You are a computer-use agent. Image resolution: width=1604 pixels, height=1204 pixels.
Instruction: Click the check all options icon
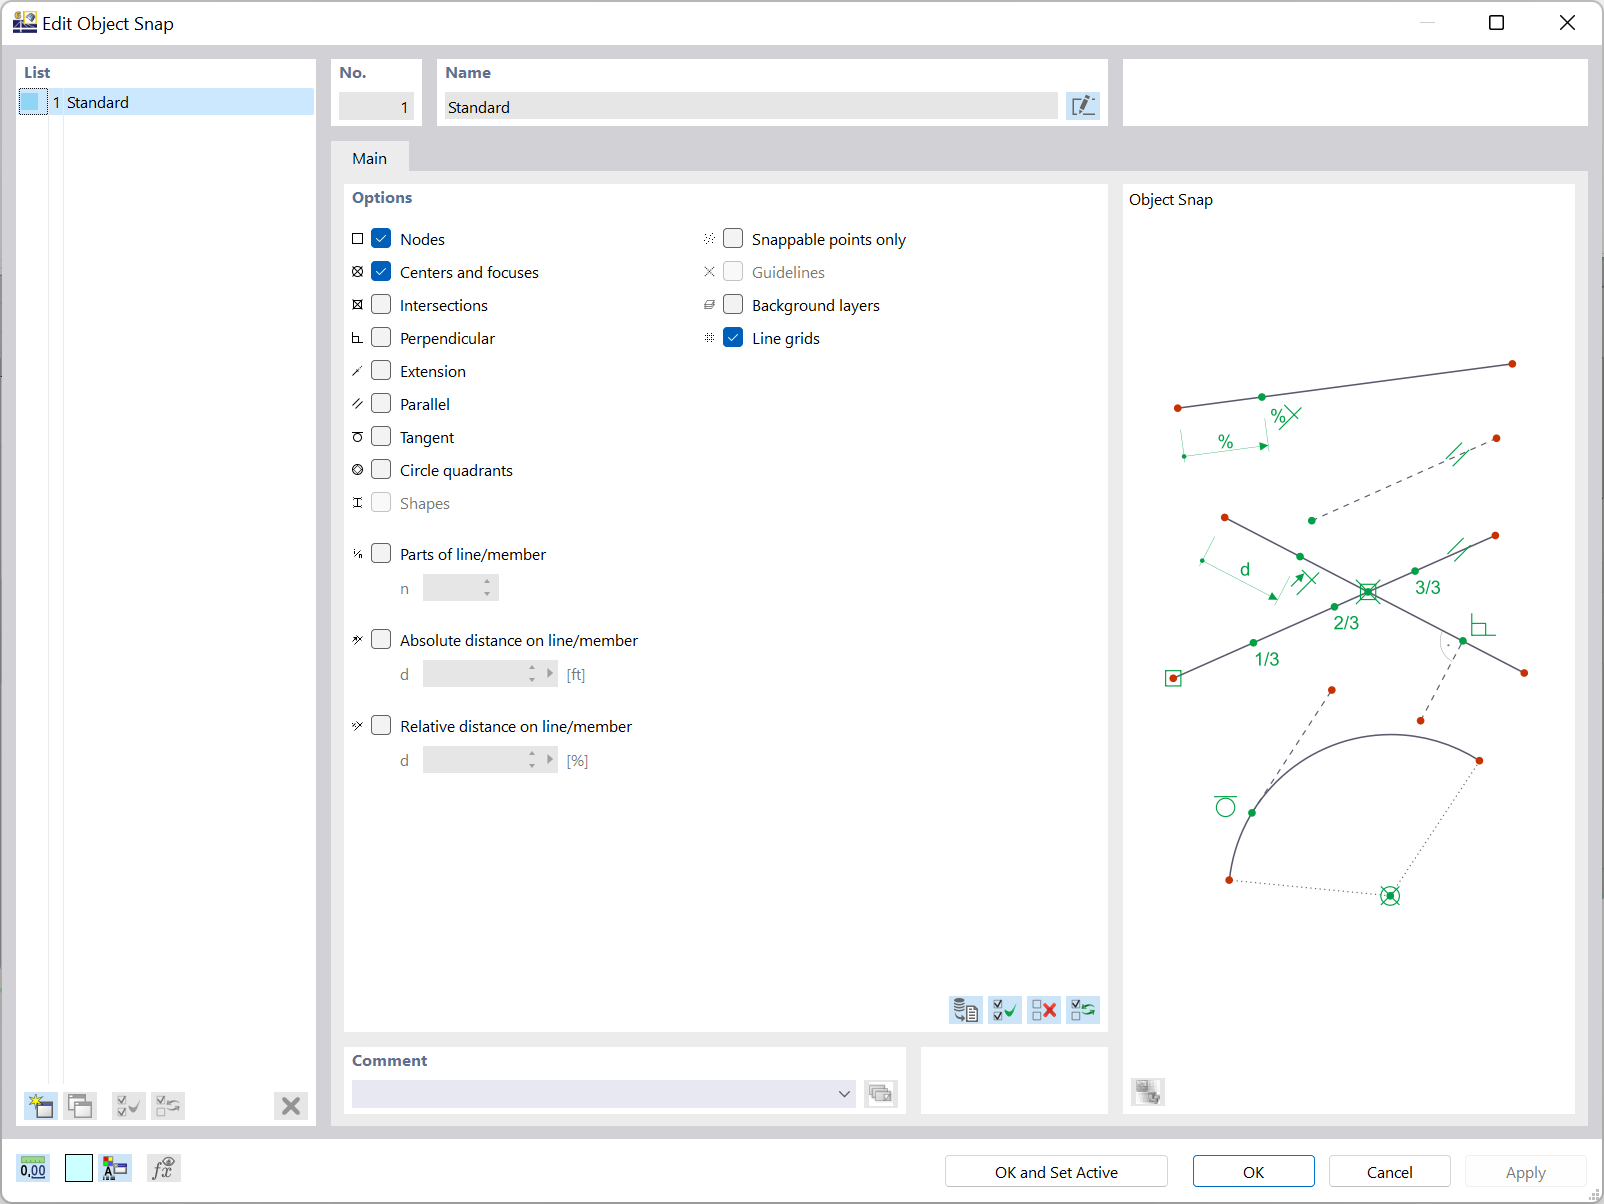1005,1010
